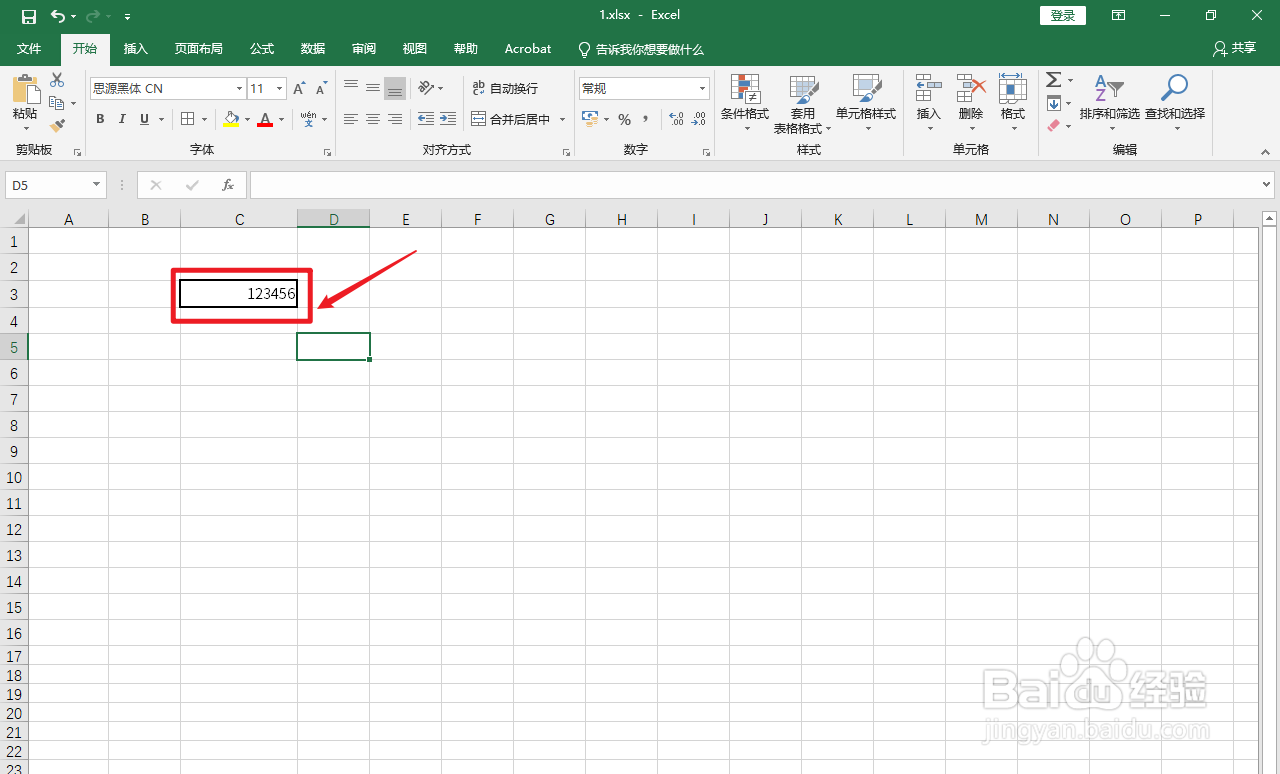Screen dimensions: 1280x774
Task: Open the font size dropdown showing 11
Action: (x=280, y=89)
